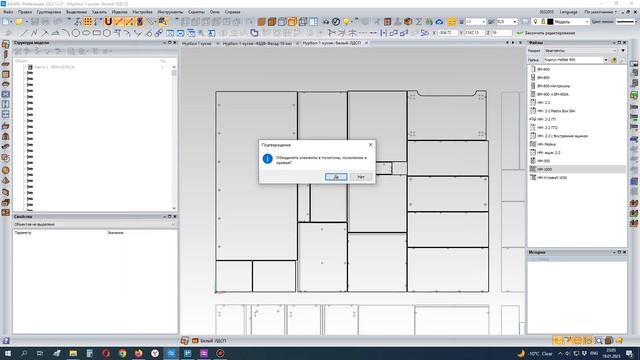The height and width of the screenshot is (360, 640).
Task: Click the magnifier icon in bottom-right status bar
Action: (598, 340)
